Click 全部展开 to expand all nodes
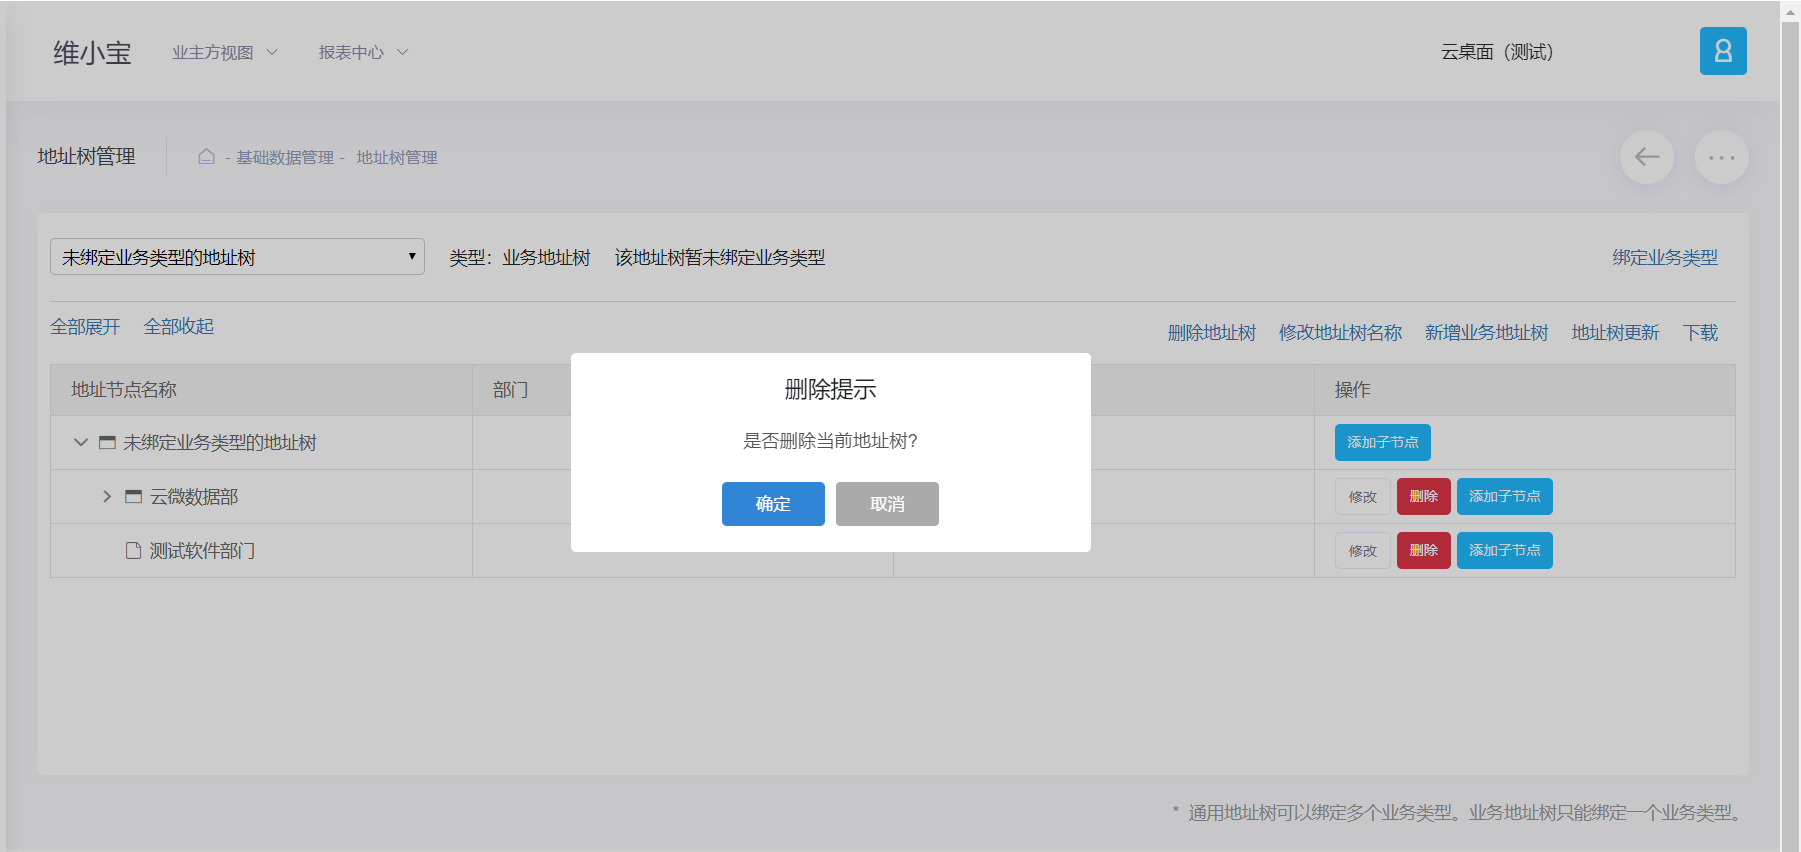 [85, 327]
